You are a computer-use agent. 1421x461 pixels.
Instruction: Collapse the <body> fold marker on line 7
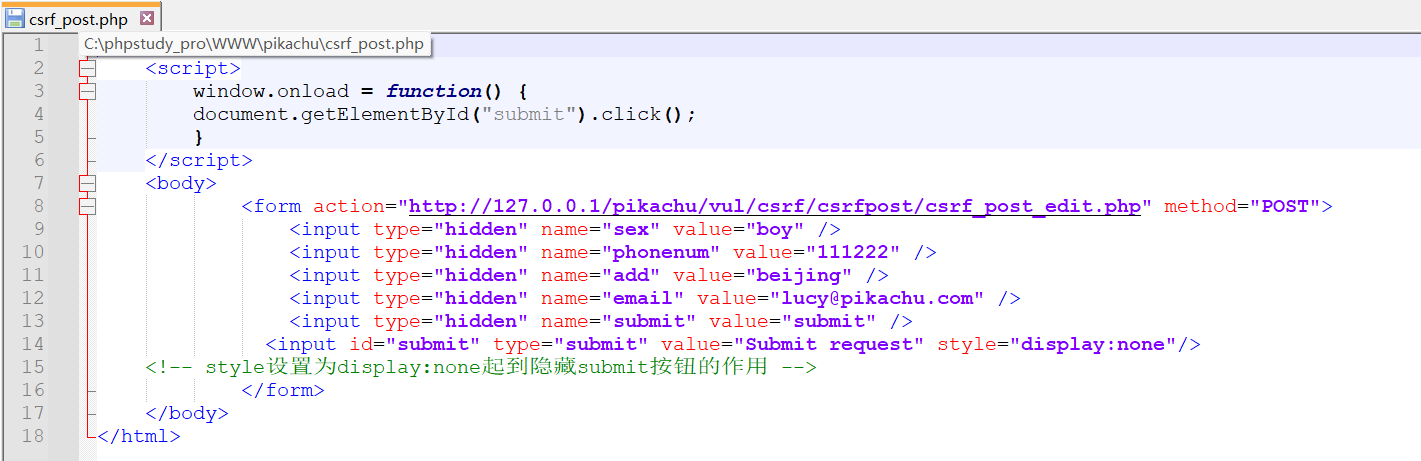click(88, 183)
